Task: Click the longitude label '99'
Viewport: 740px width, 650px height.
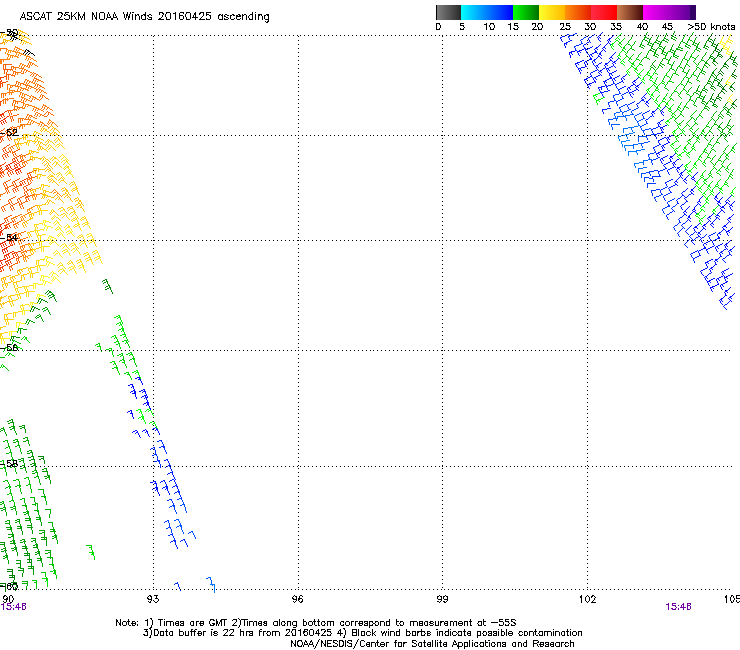Action: click(442, 599)
